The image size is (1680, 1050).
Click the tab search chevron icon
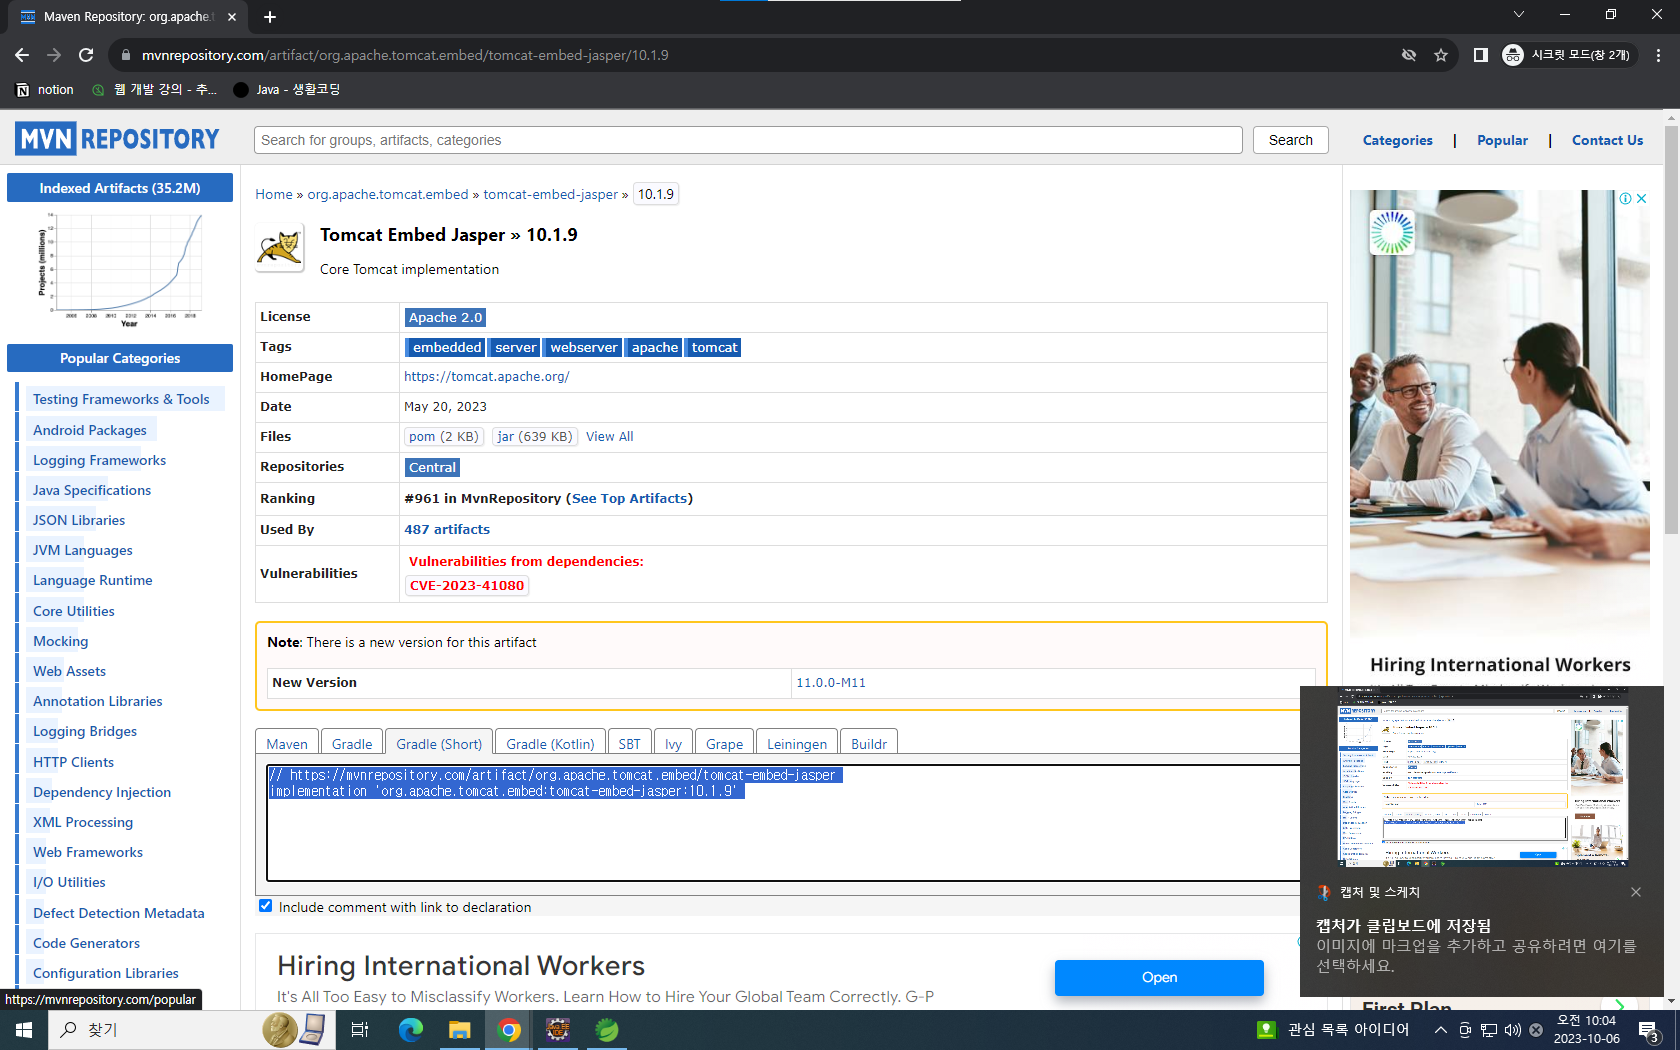click(x=1518, y=15)
